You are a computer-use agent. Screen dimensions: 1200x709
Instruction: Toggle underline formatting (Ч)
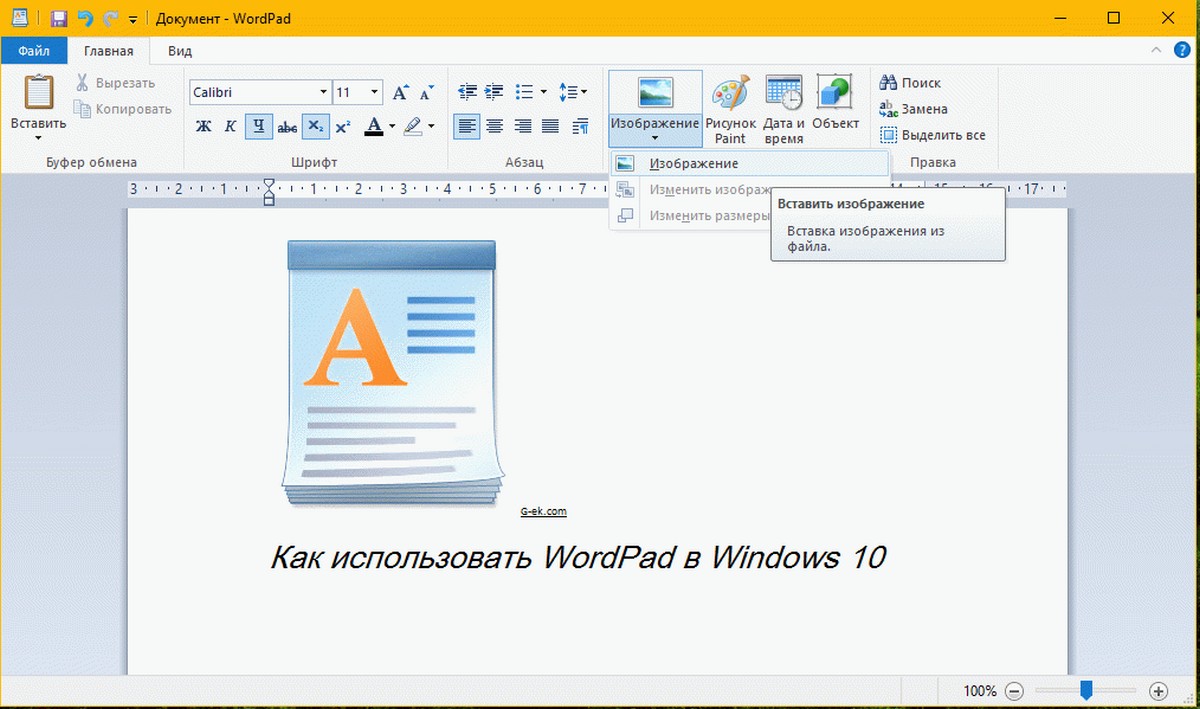tap(259, 126)
